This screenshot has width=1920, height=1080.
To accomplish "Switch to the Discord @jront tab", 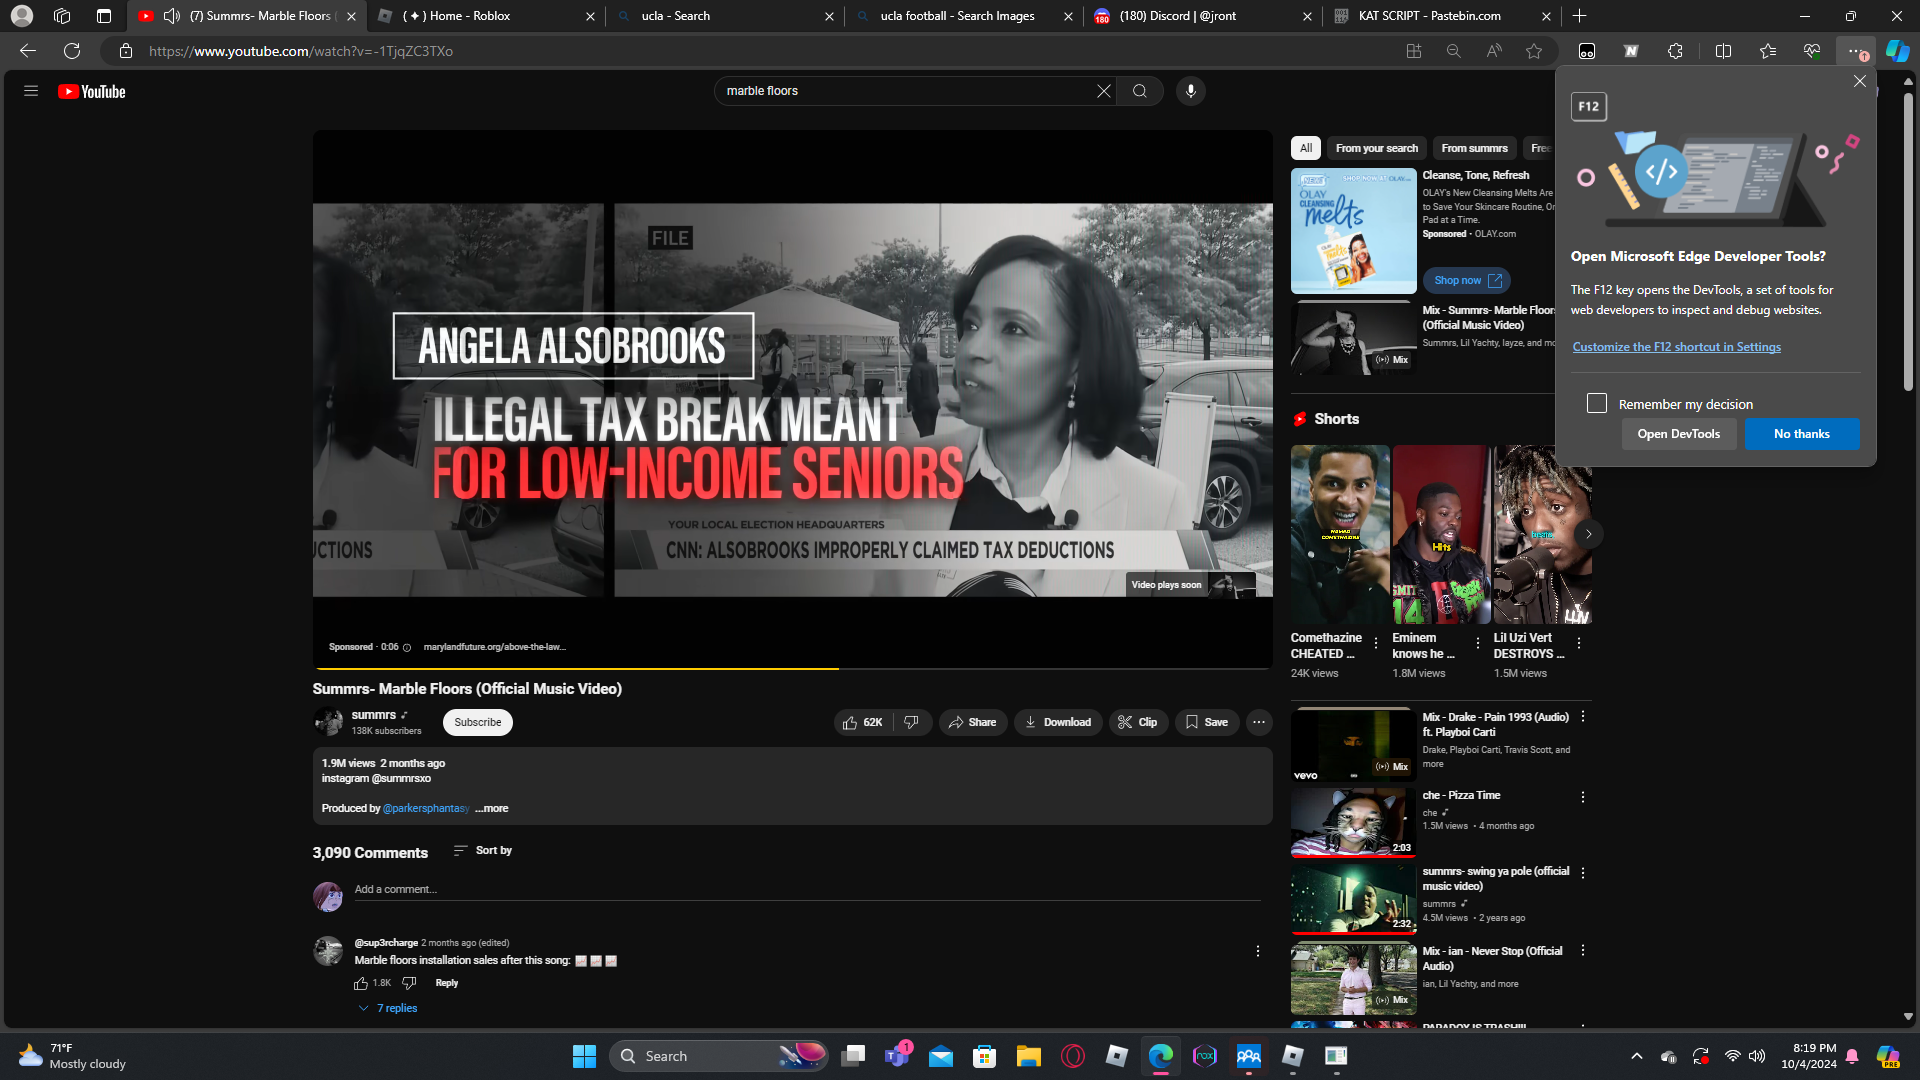I will point(1201,16).
